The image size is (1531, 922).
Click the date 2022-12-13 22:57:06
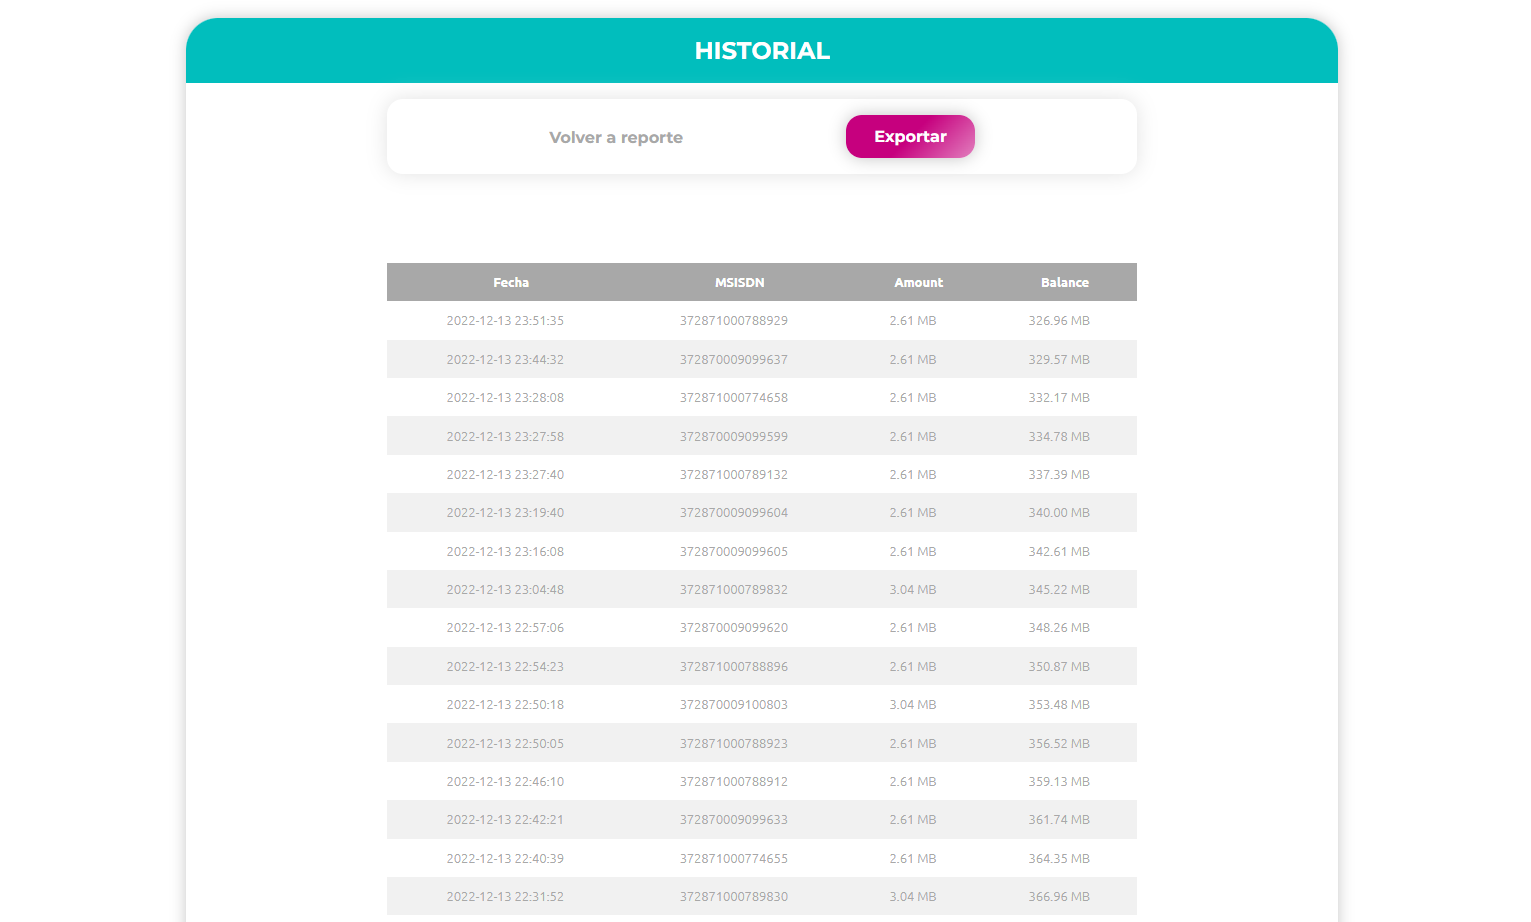(505, 628)
